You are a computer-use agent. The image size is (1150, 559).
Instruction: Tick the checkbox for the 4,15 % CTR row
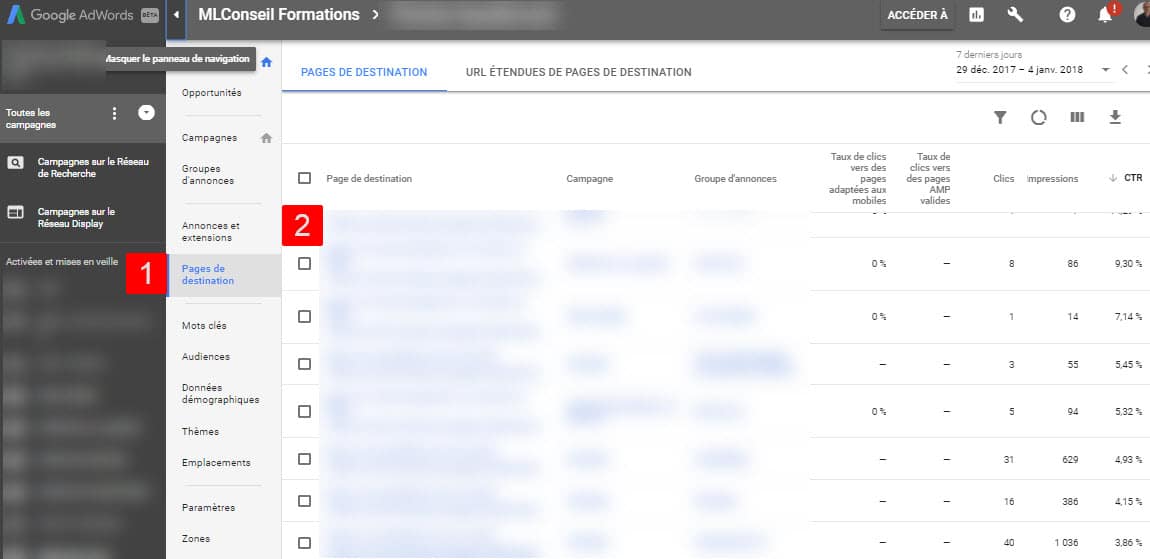(304, 501)
